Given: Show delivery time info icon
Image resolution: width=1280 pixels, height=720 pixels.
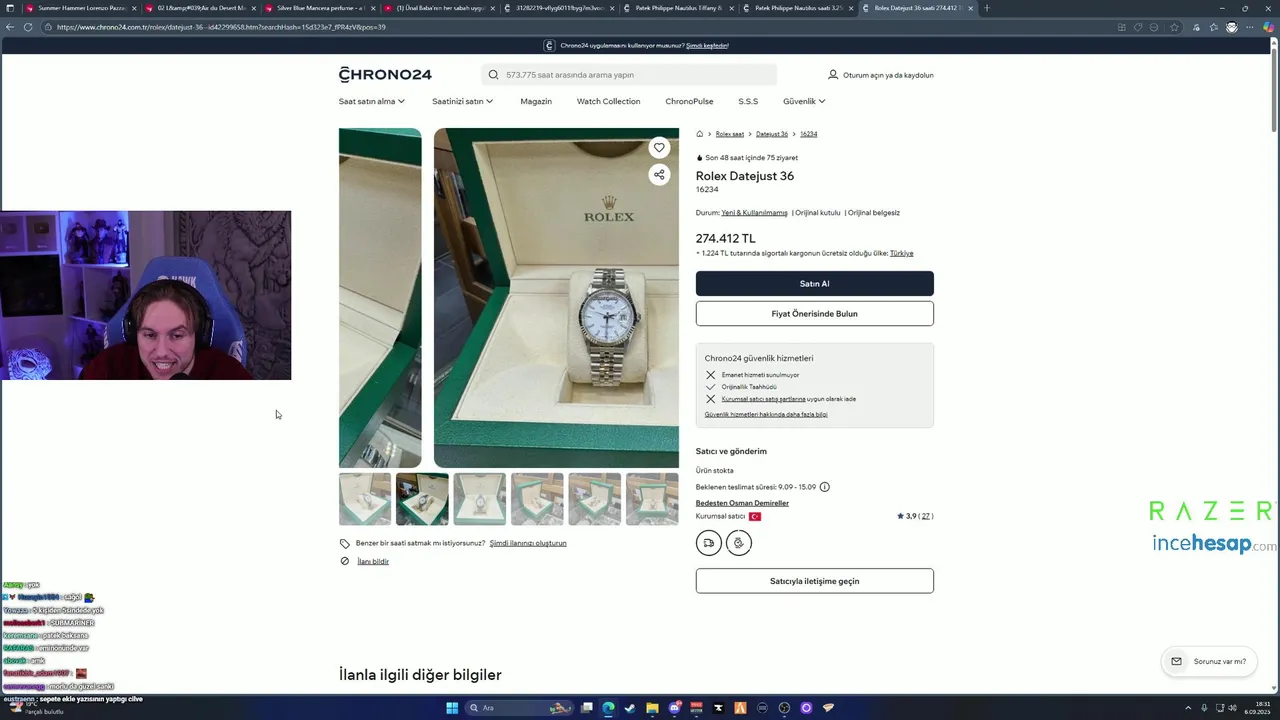Looking at the screenshot, I should point(824,487).
